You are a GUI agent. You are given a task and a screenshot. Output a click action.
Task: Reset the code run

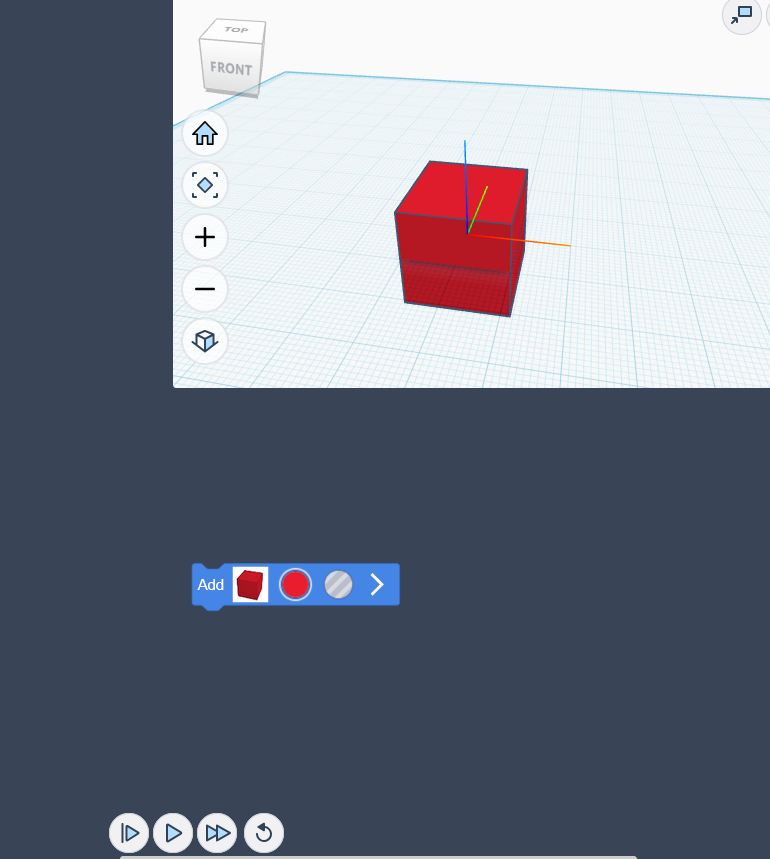264,833
